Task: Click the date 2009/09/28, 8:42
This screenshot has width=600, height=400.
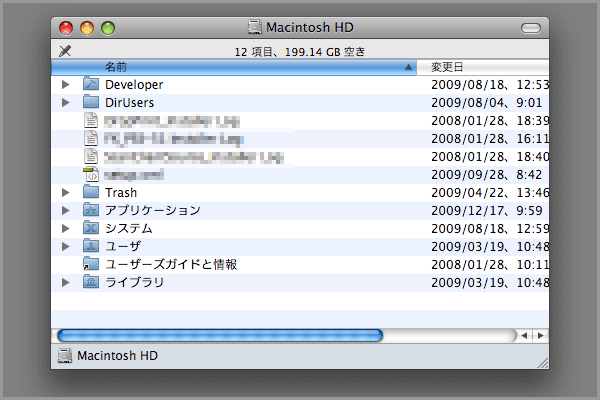Action: coord(487,174)
